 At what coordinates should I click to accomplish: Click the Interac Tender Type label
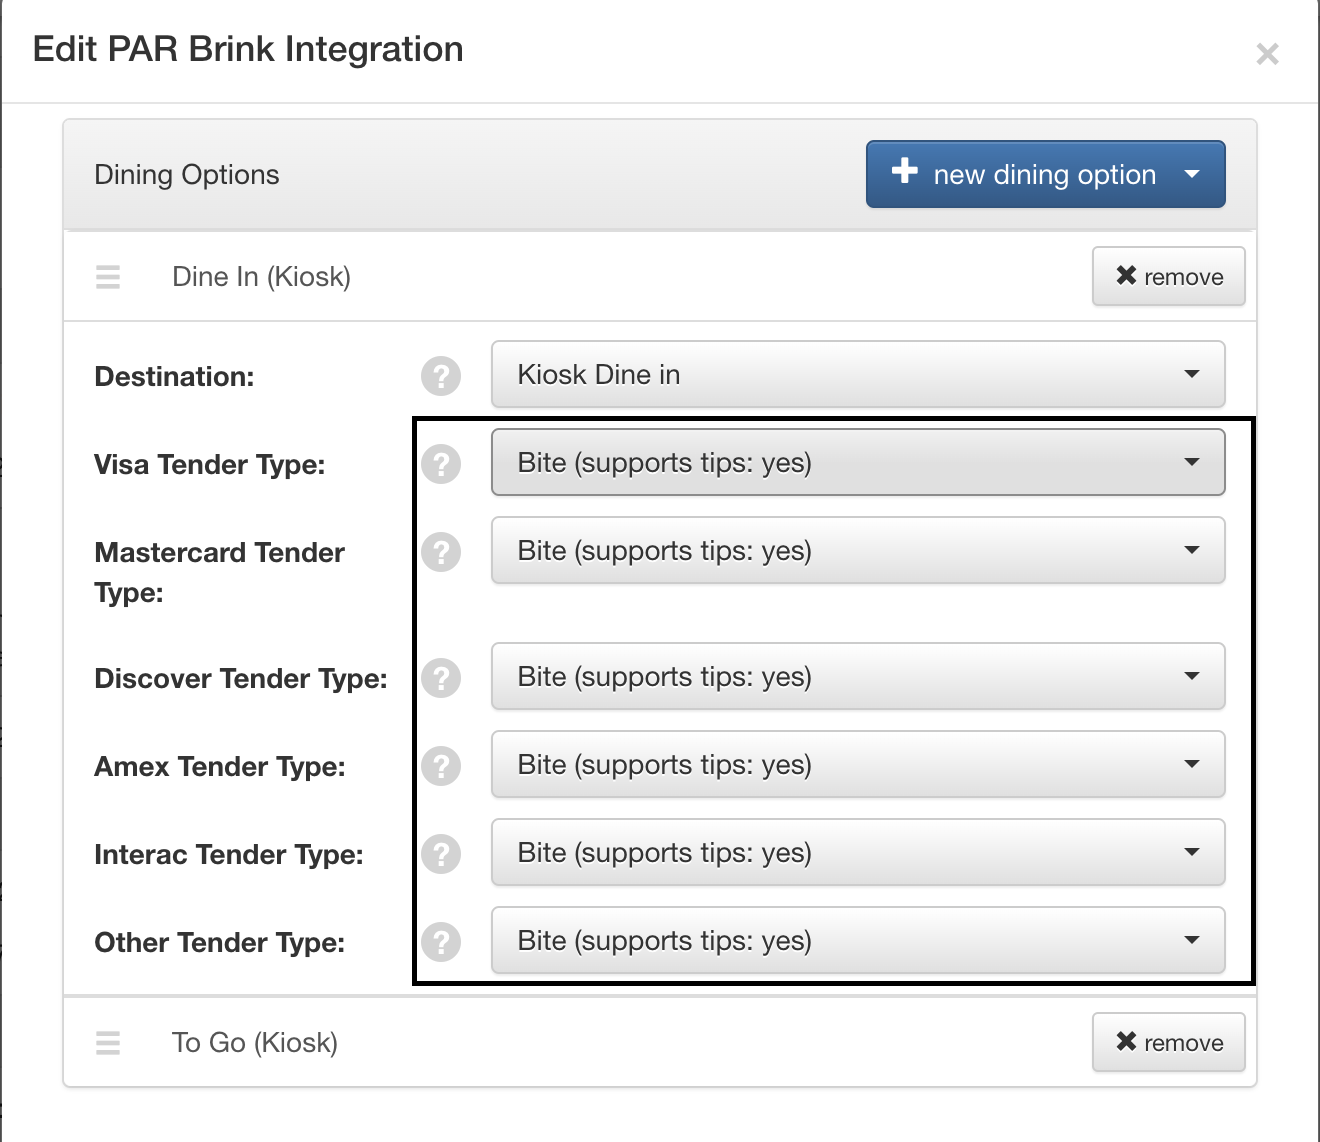coord(229,855)
